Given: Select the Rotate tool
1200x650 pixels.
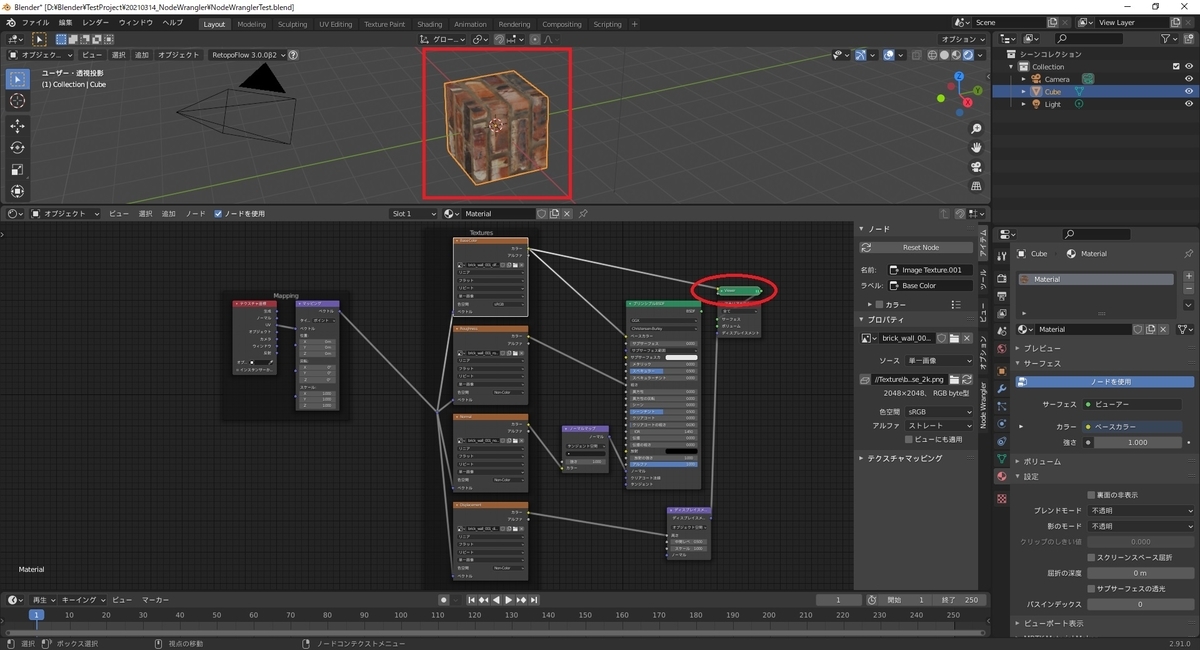Looking at the screenshot, I should click(x=17, y=148).
